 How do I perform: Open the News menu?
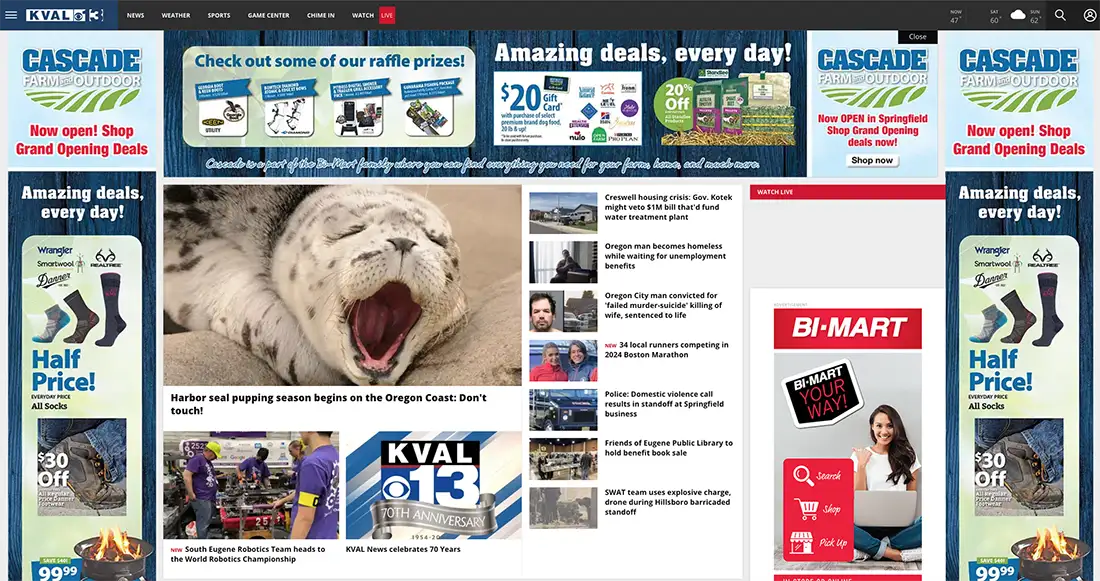tap(135, 15)
